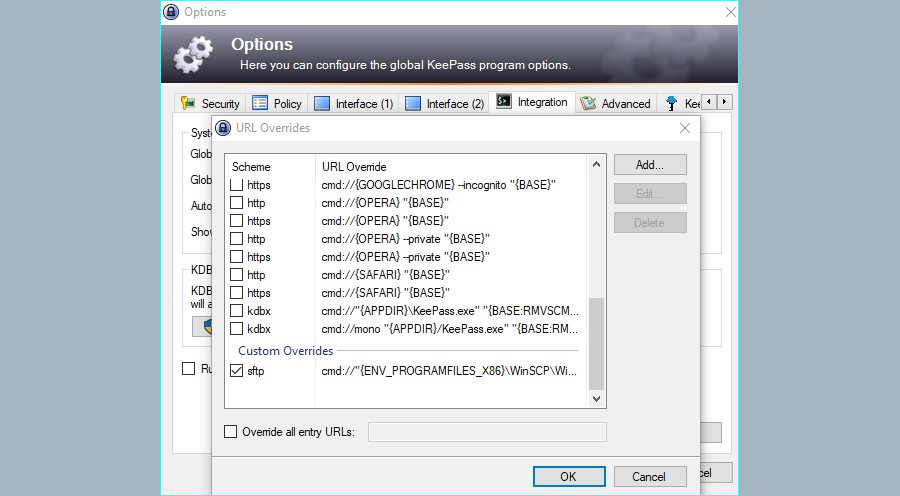Enable https OPERA --private override checkbox

[x=236, y=257]
